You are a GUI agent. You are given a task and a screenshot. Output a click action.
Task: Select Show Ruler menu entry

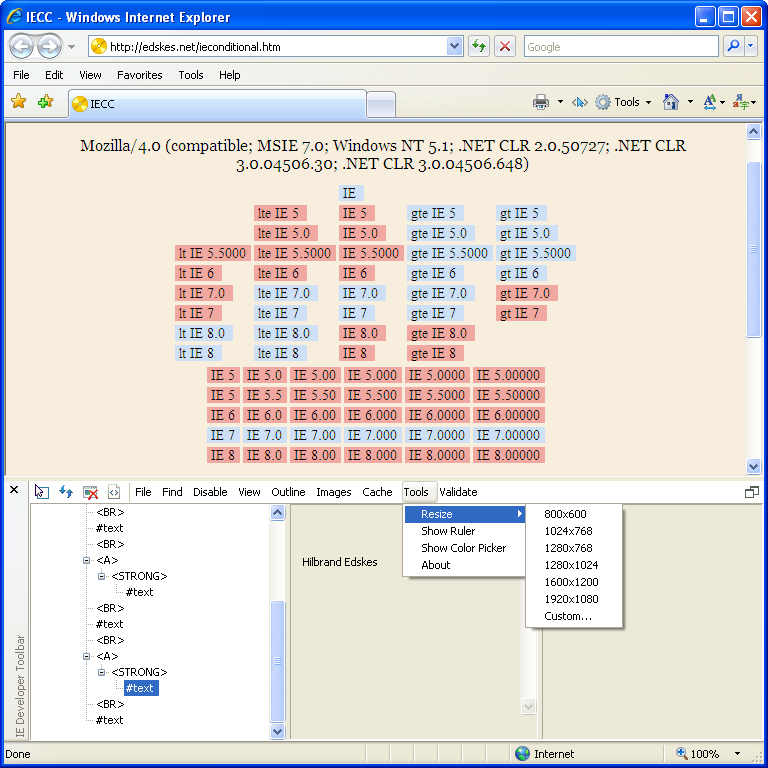tap(448, 531)
